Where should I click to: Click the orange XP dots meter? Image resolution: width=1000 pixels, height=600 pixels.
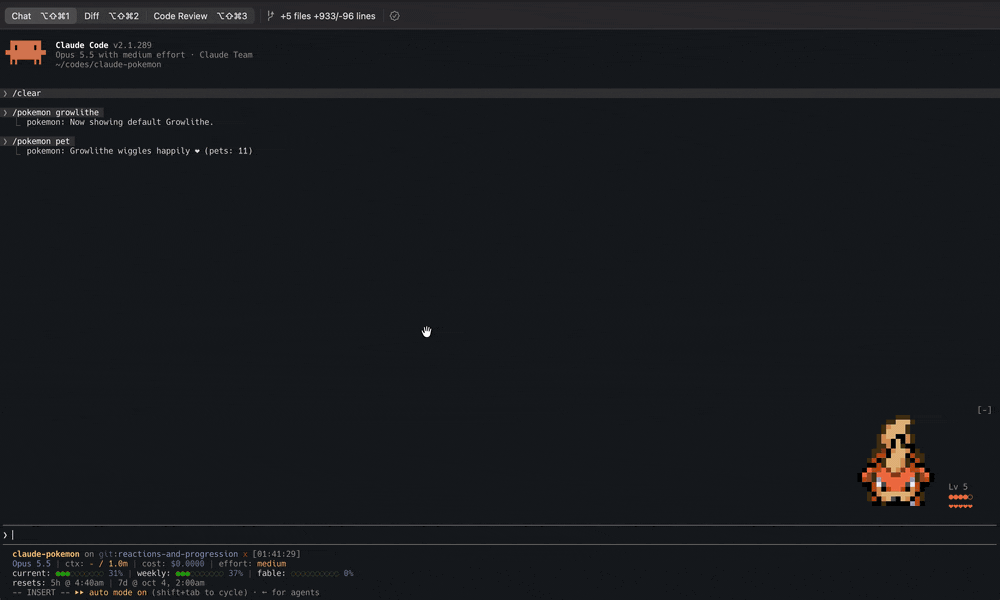click(x=960, y=497)
